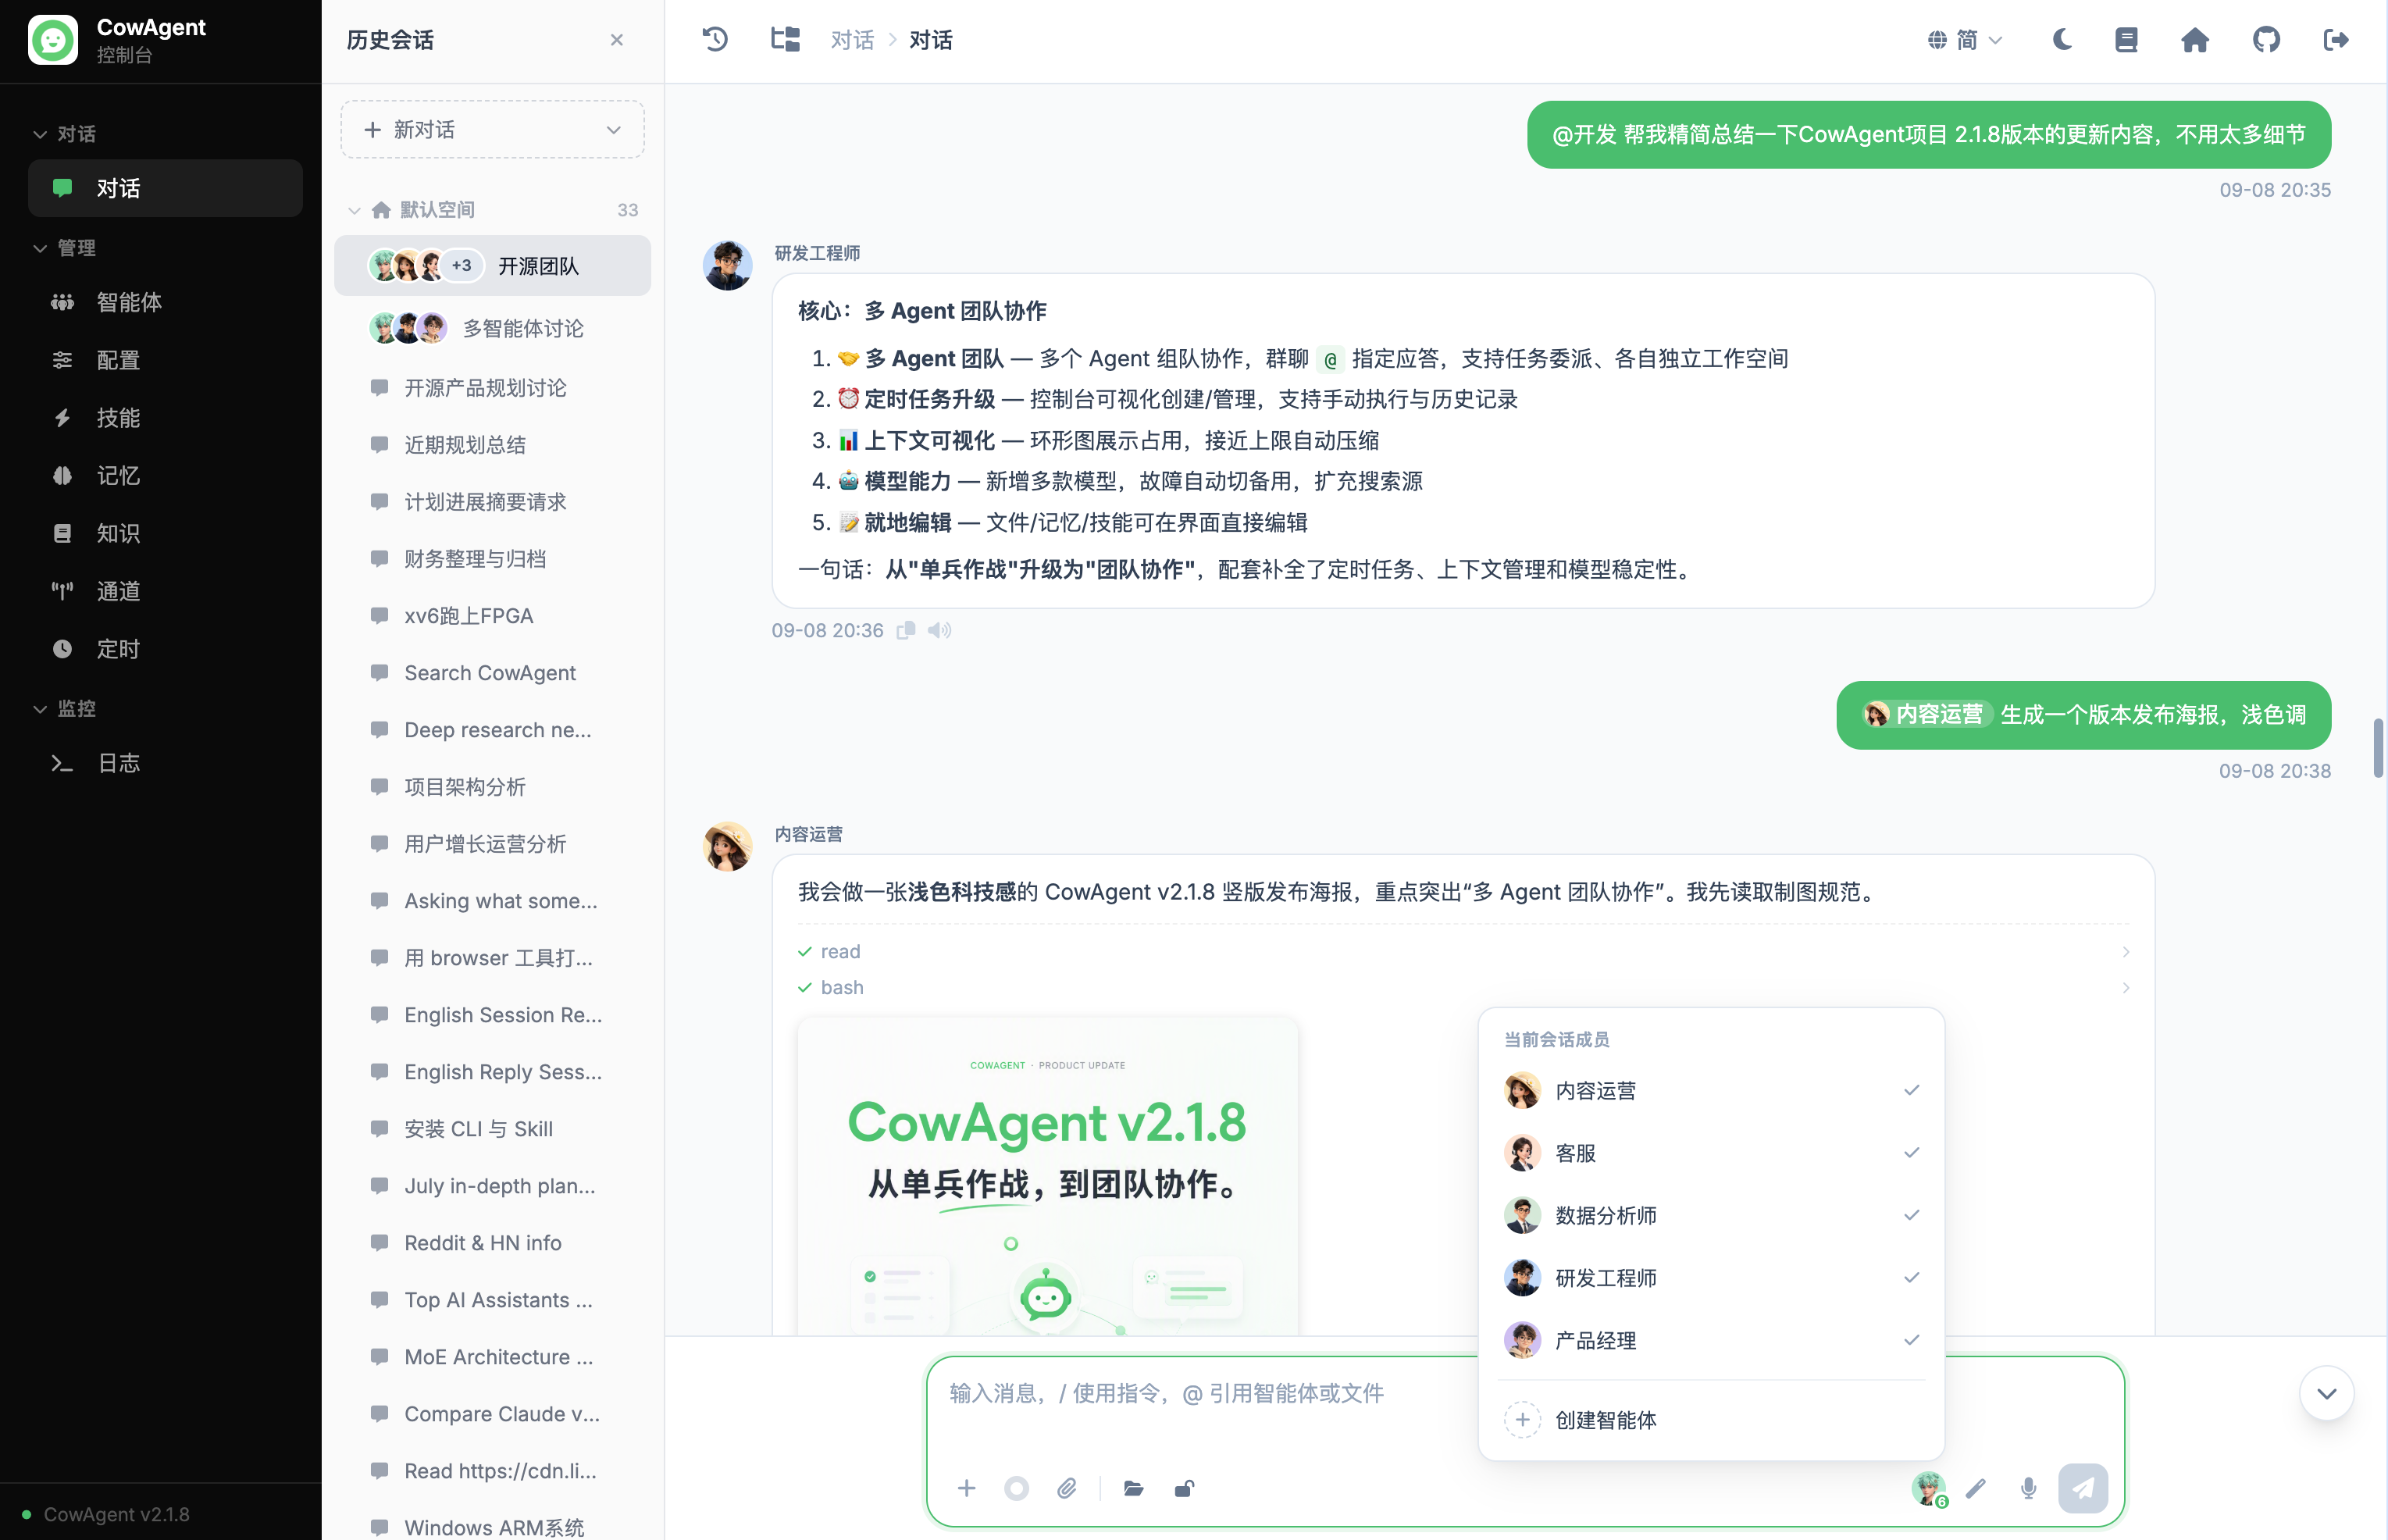Switch to dark mode with the moon icon
Viewport: 2388px width, 1540px height.
click(x=2062, y=40)
